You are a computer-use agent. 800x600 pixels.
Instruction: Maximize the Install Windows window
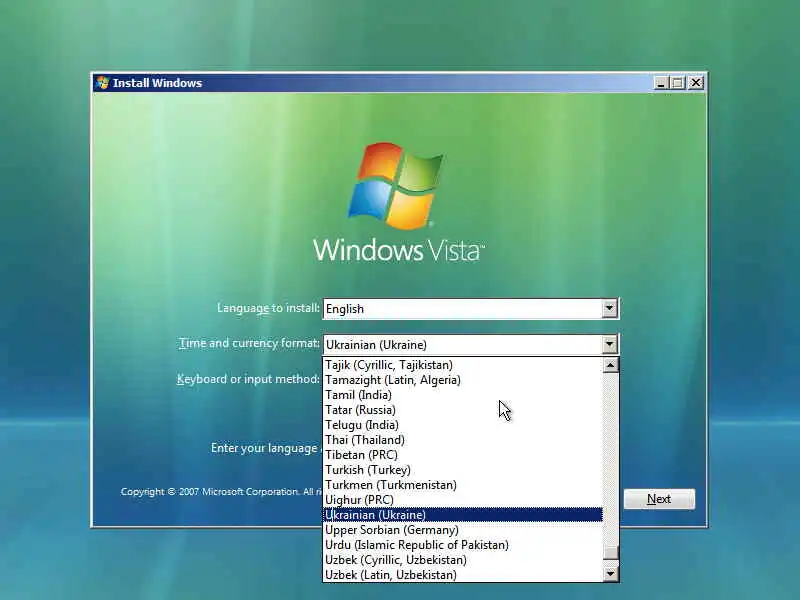(x=678, y=83)
